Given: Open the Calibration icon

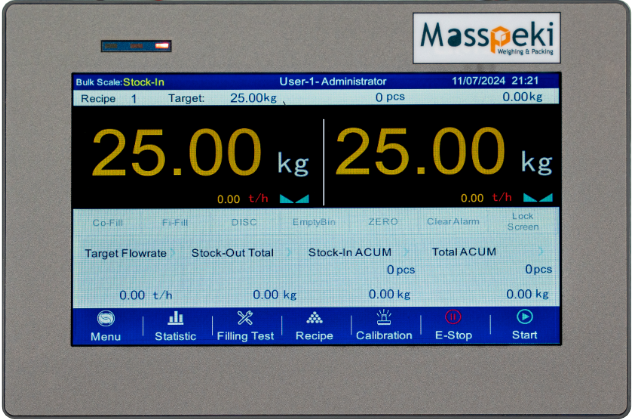Looking at the screenshot, I should pyautogui.click(x=383, y=318).
